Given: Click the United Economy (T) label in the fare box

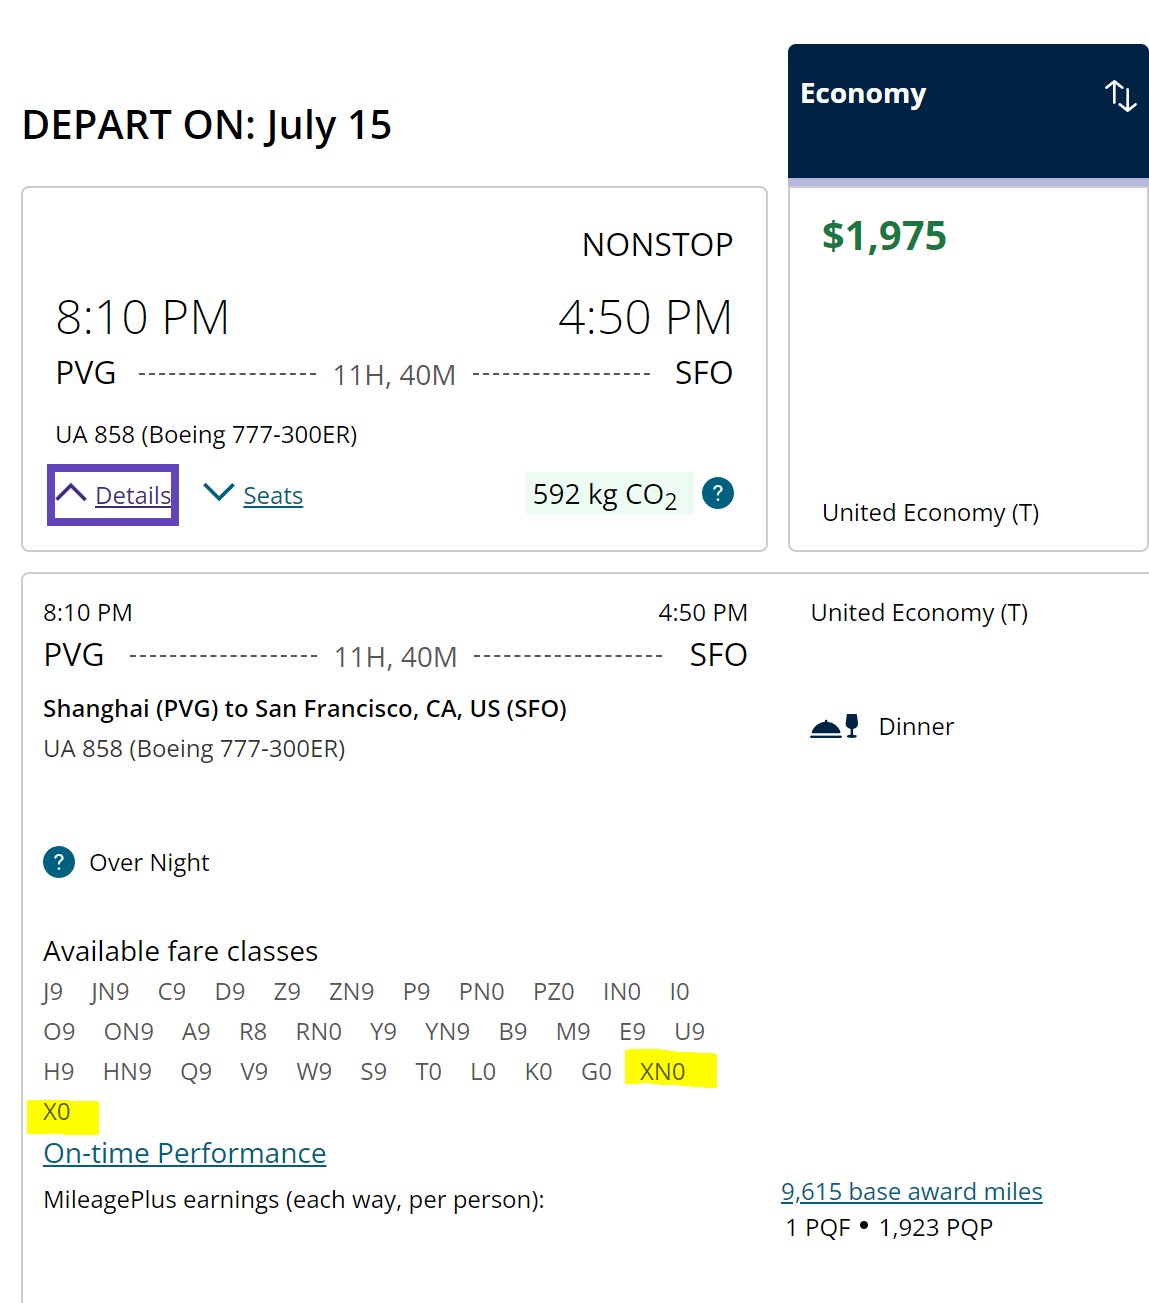Looking at the screenshot, I should click(930, 513).
